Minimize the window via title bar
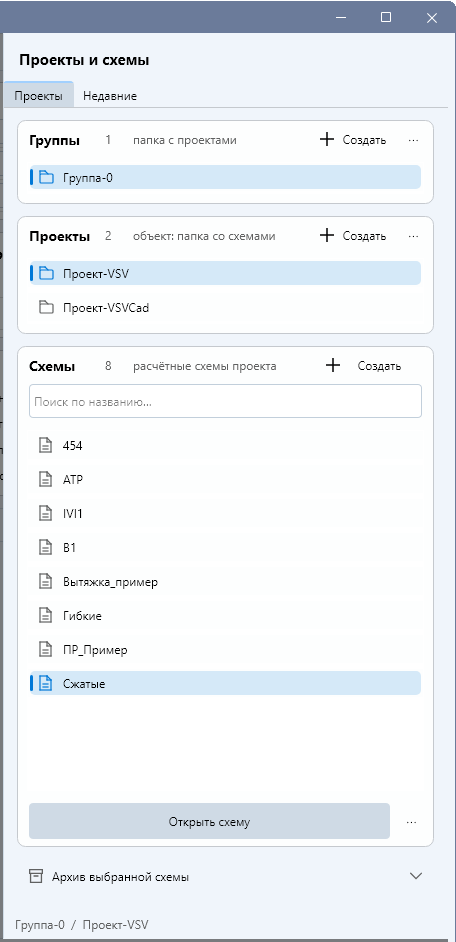 (x=341, y=17)
